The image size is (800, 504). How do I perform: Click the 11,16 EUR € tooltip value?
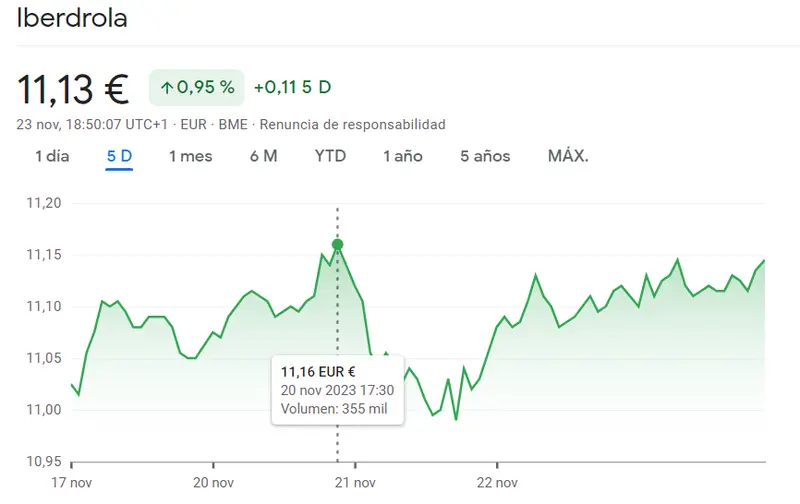pyautogui.click(x=318, y=372)
